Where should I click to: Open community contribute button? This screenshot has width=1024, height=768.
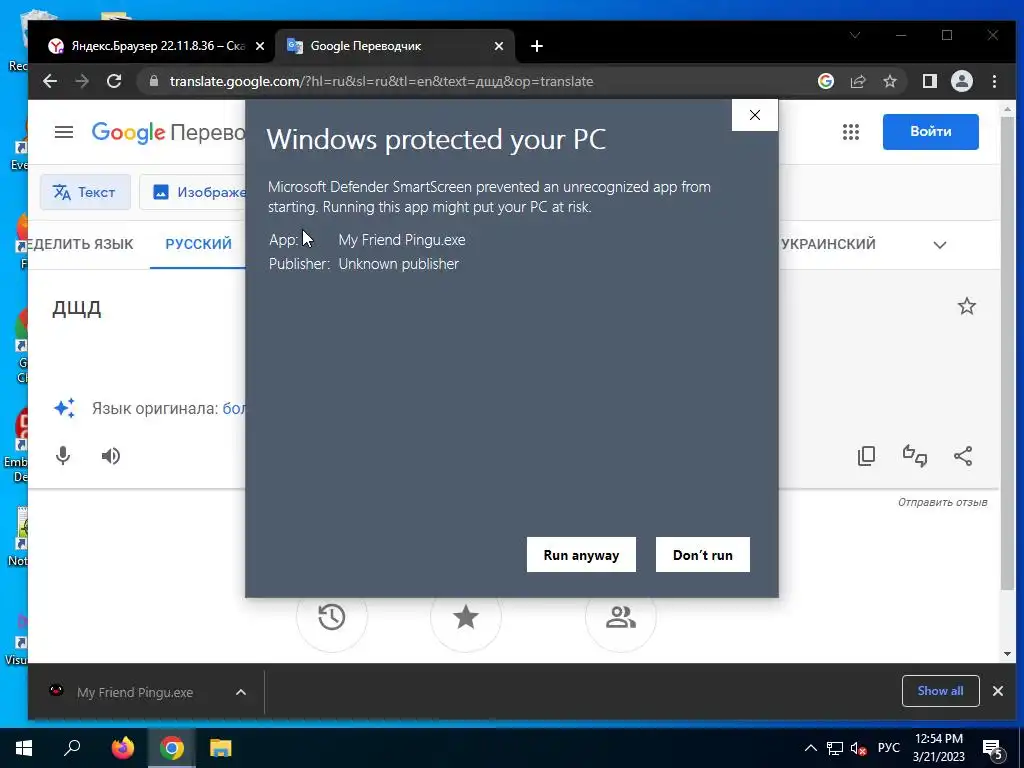tap(620, 616)
